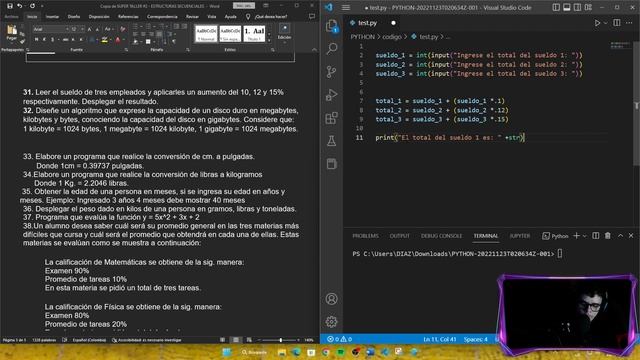This screenshot has width=640, height=360.
Task: Toggle the bottom panel layout button
Action: pyautogui.click(x=567, y=7)
